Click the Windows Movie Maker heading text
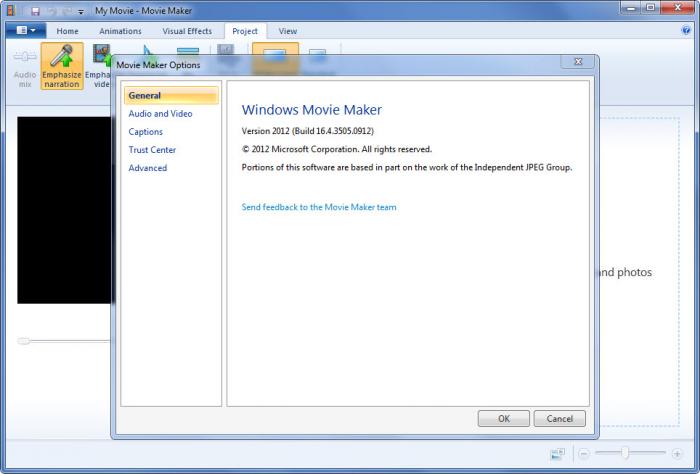 pos(312,110)
